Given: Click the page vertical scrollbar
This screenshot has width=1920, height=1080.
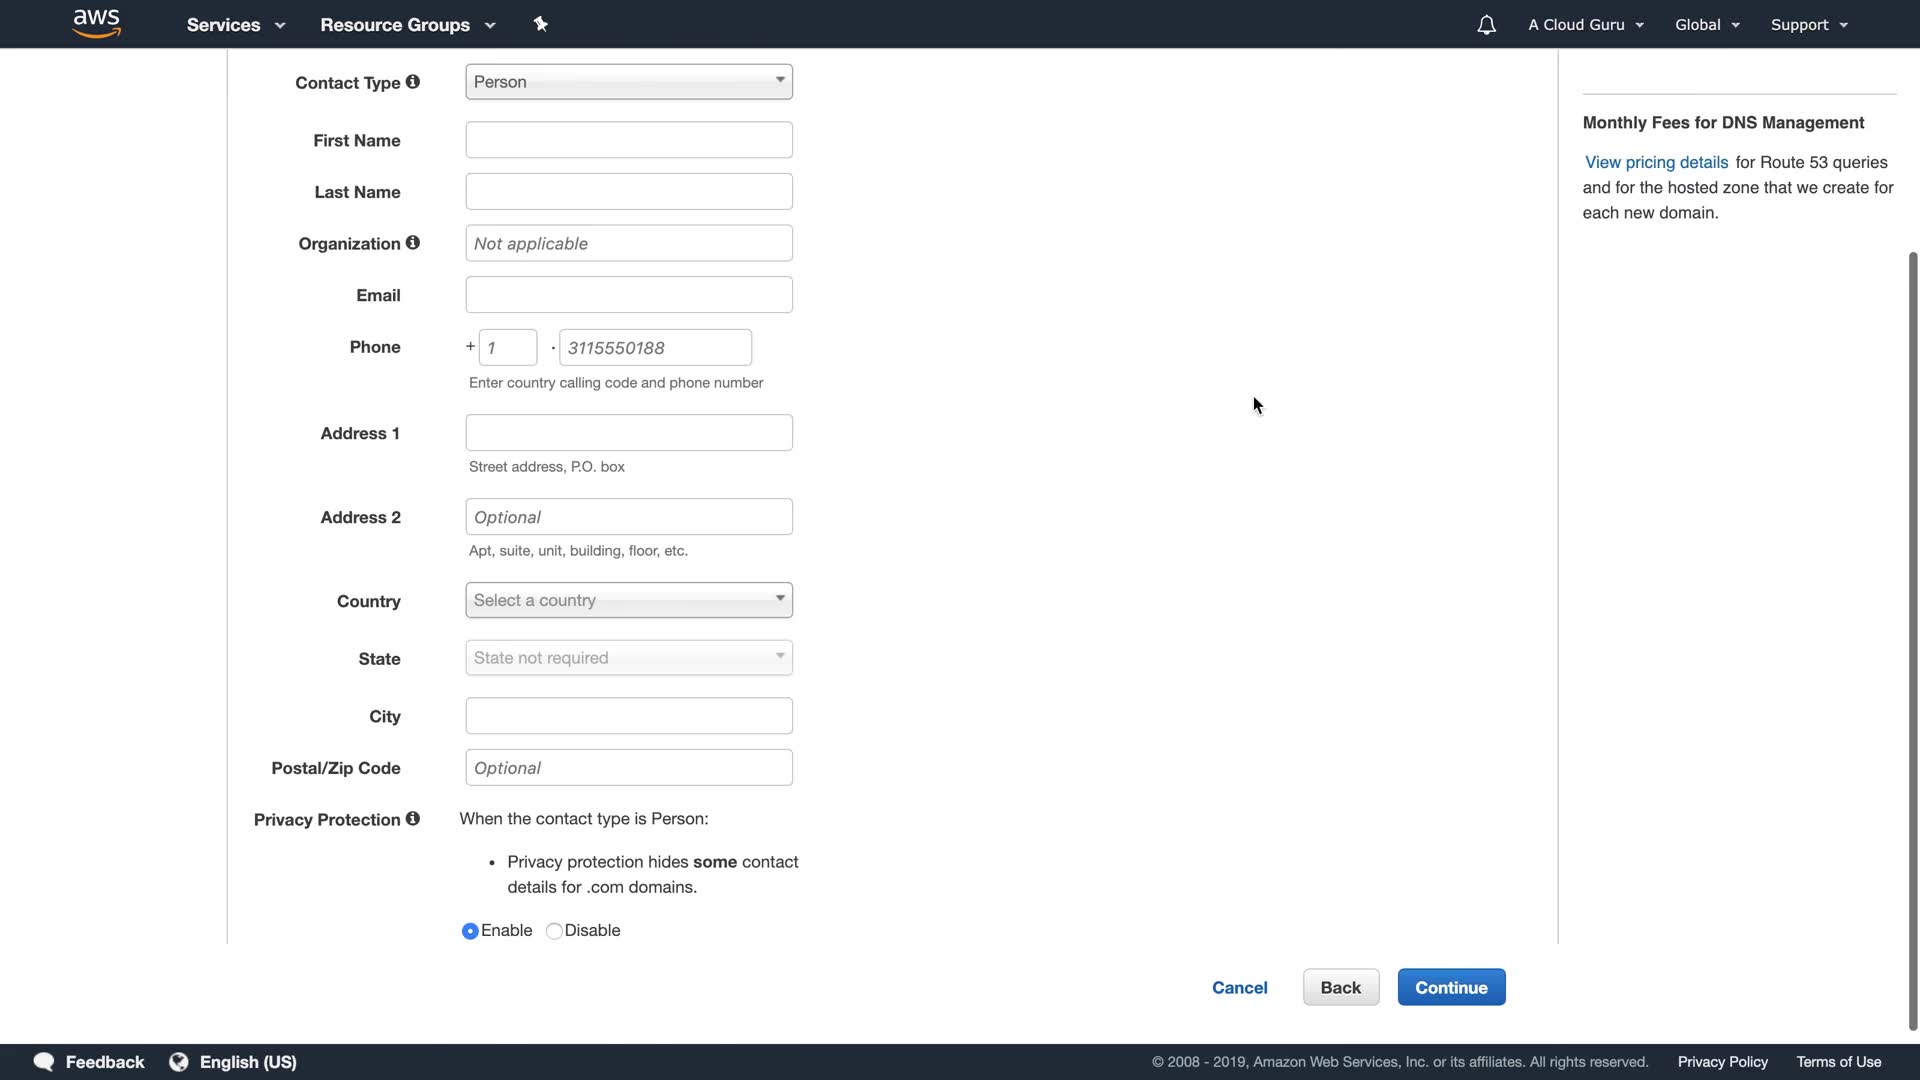Looking at the screenshot, I should click(1912, 640).
